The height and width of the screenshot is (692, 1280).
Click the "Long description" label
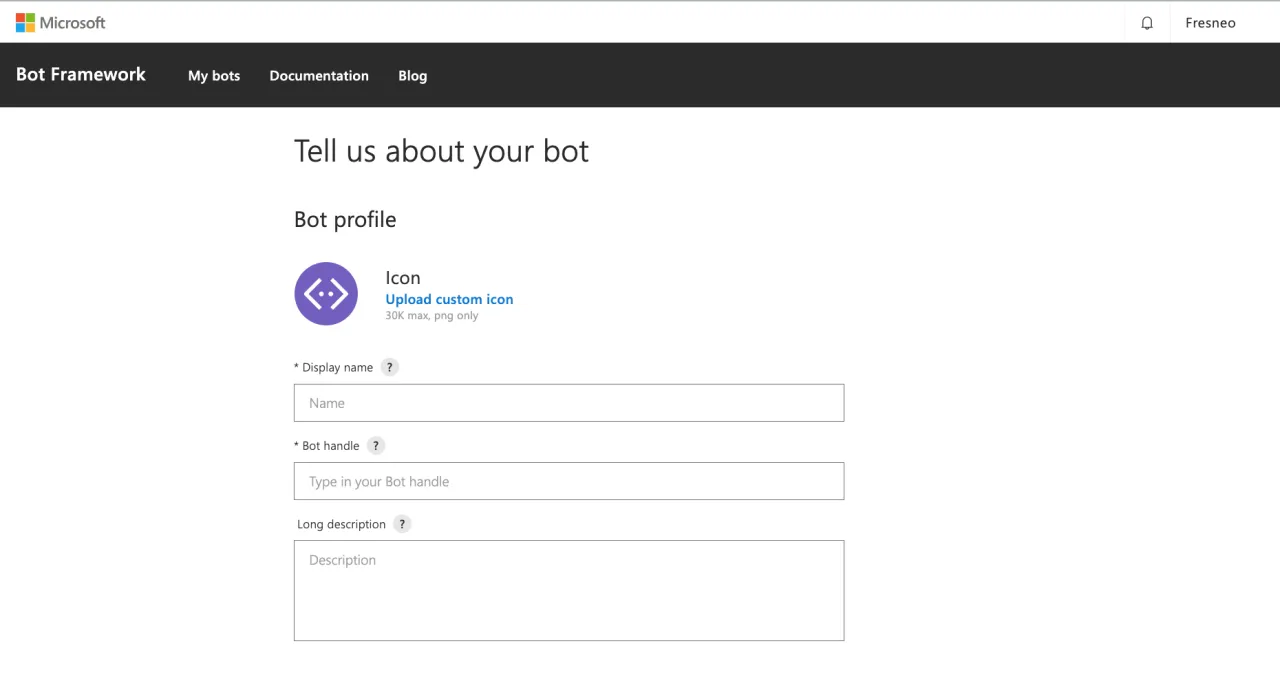(341, 524)
